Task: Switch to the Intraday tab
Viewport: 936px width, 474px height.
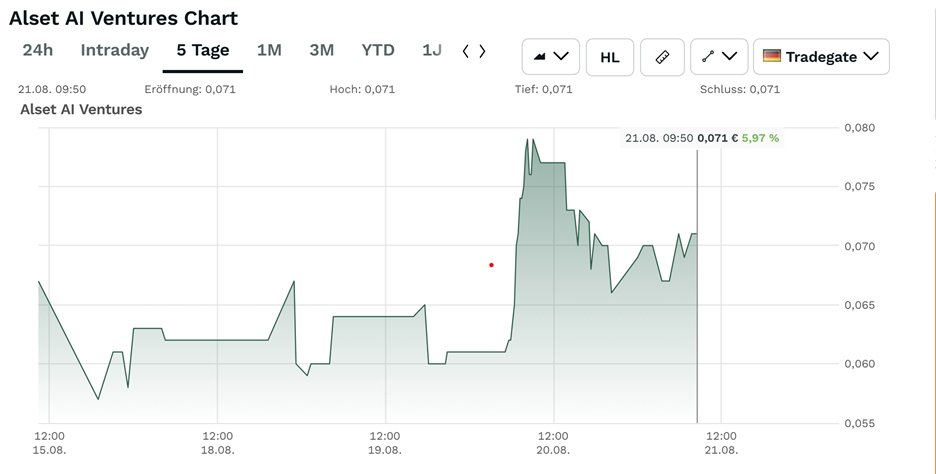Action: (x=114, y=50)
